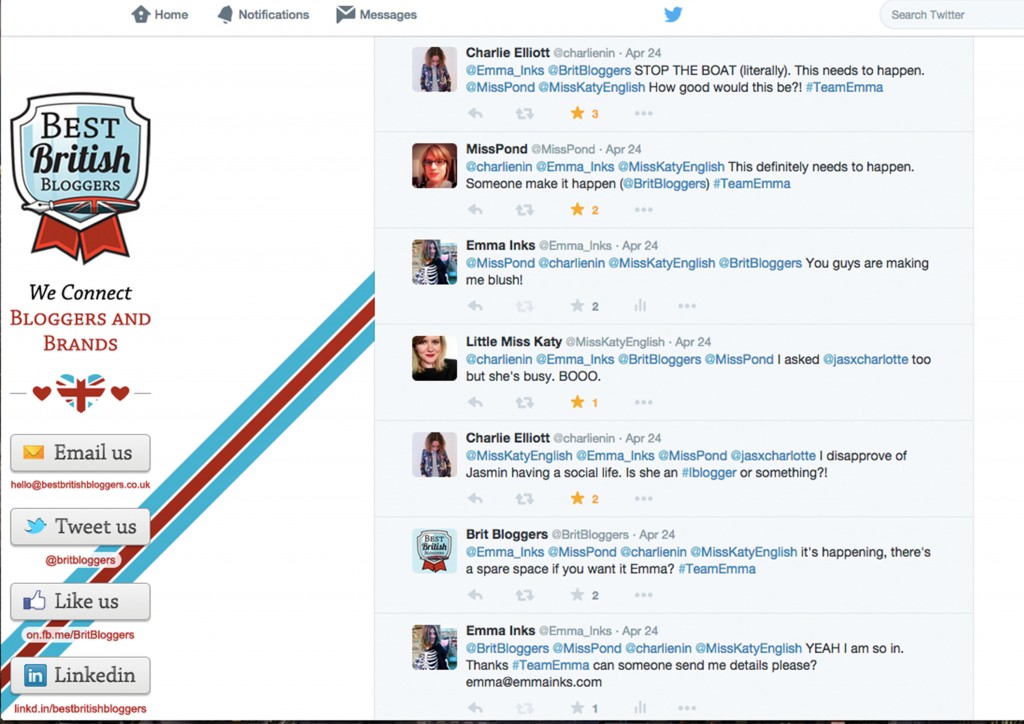Screen dimensions: 1024x724
Task: Open more options on Charlie's STOP THE BOAT tweet
Action: pos(643,114)
